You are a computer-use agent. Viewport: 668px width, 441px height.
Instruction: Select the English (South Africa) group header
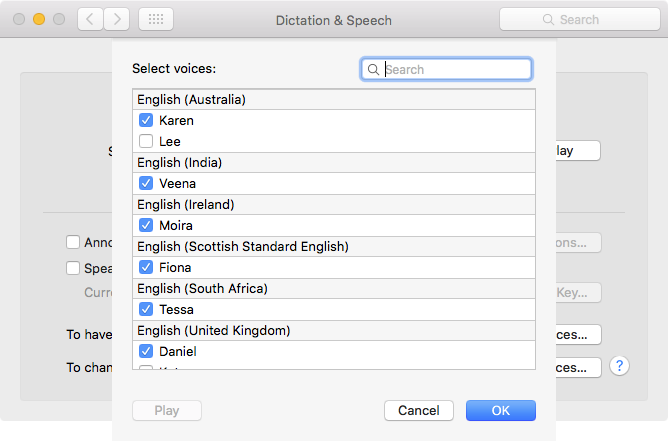(334, 288)
